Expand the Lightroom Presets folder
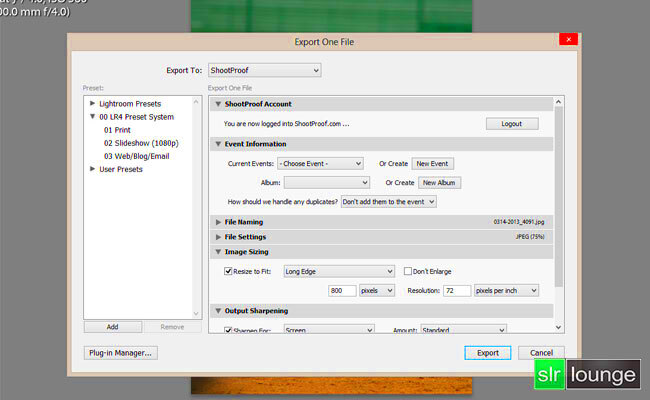 coord(92,103)
